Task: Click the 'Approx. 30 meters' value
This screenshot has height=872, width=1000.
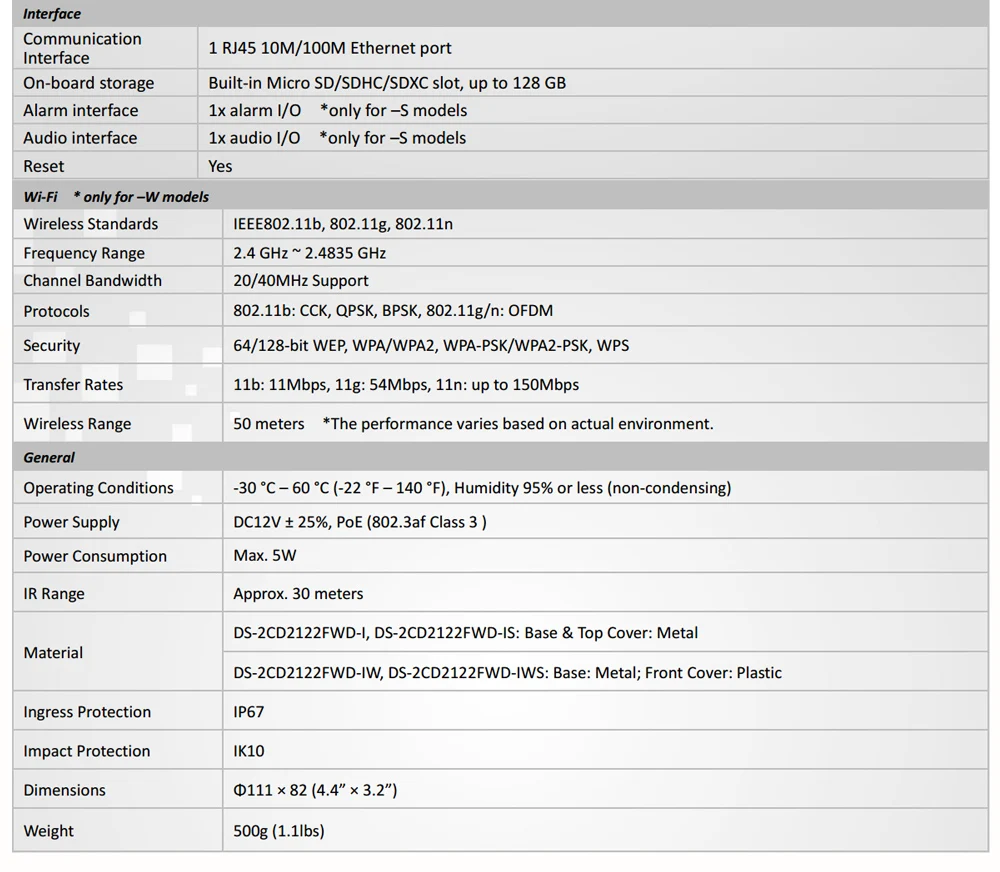Action: [298, 594]
